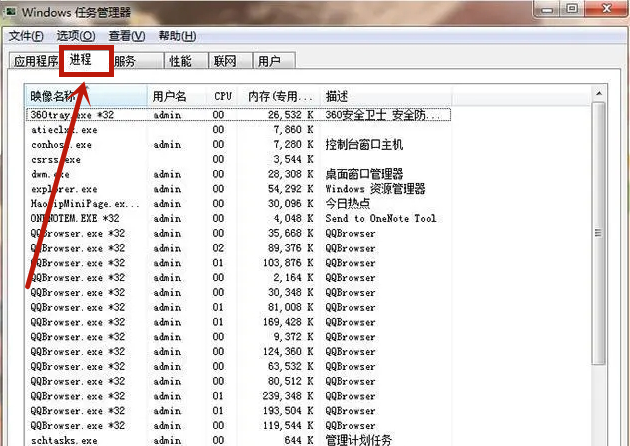Open the 帮助(H) menu

[x=175, y=36]
